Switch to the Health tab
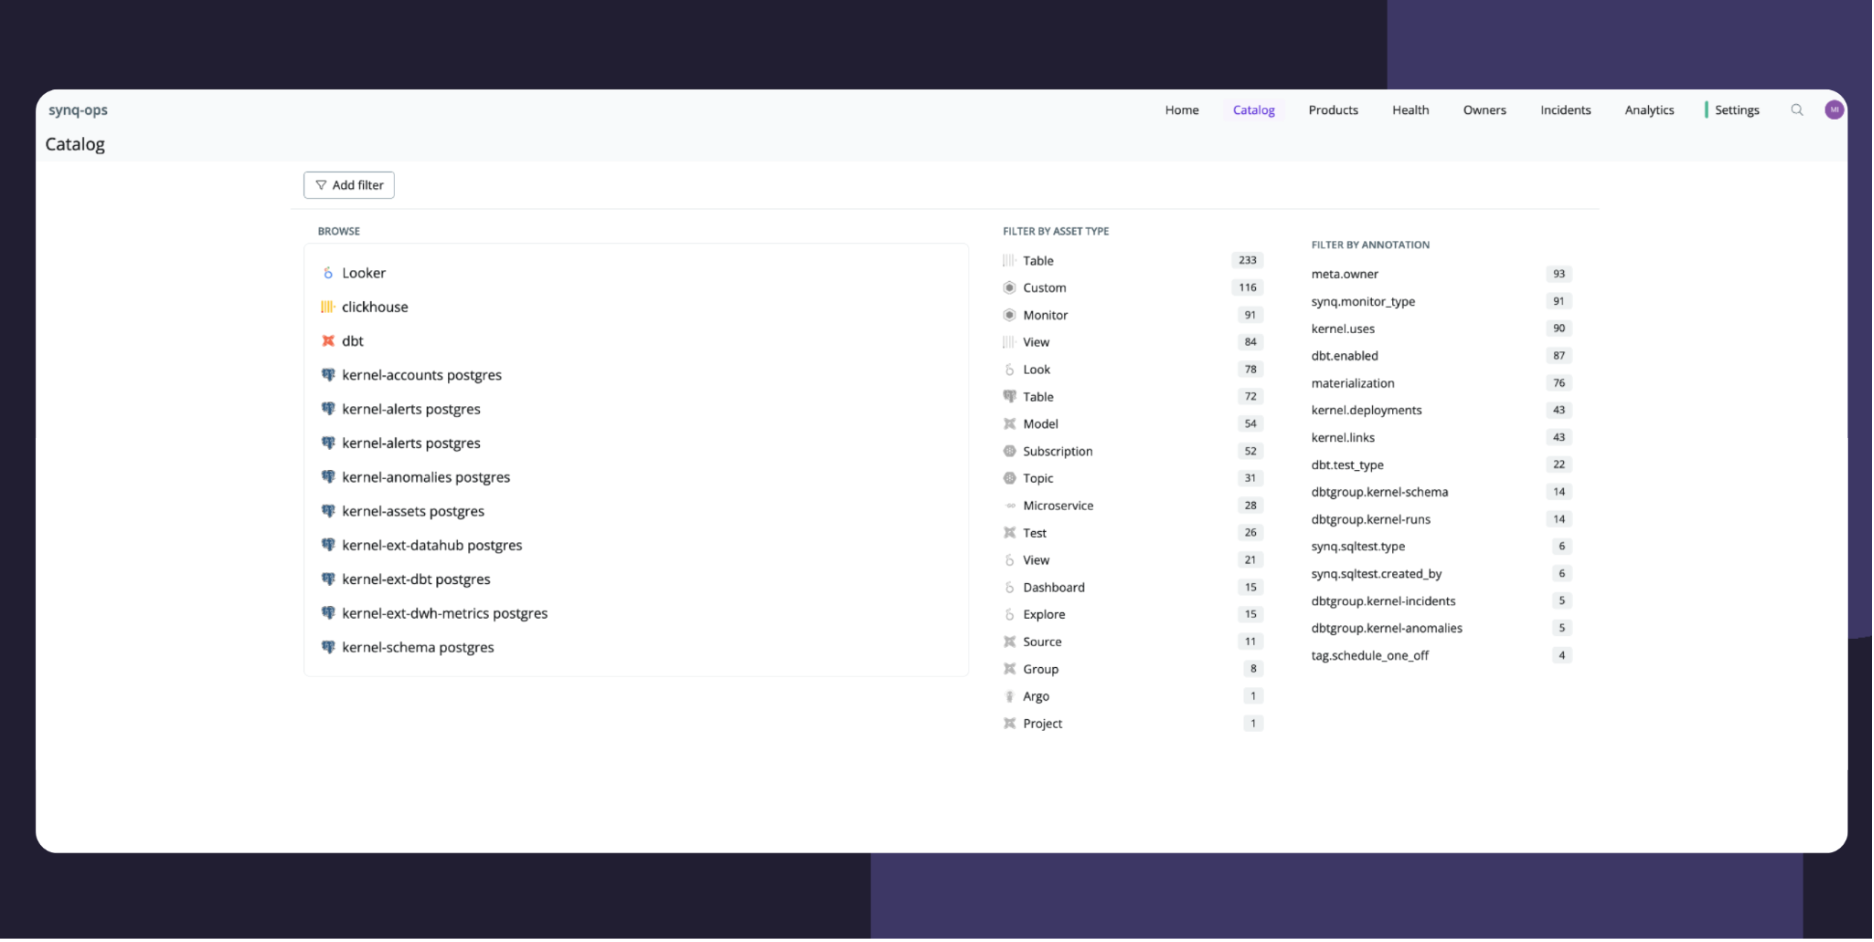Viewport: 1874px width, 942px height. 1411,110
